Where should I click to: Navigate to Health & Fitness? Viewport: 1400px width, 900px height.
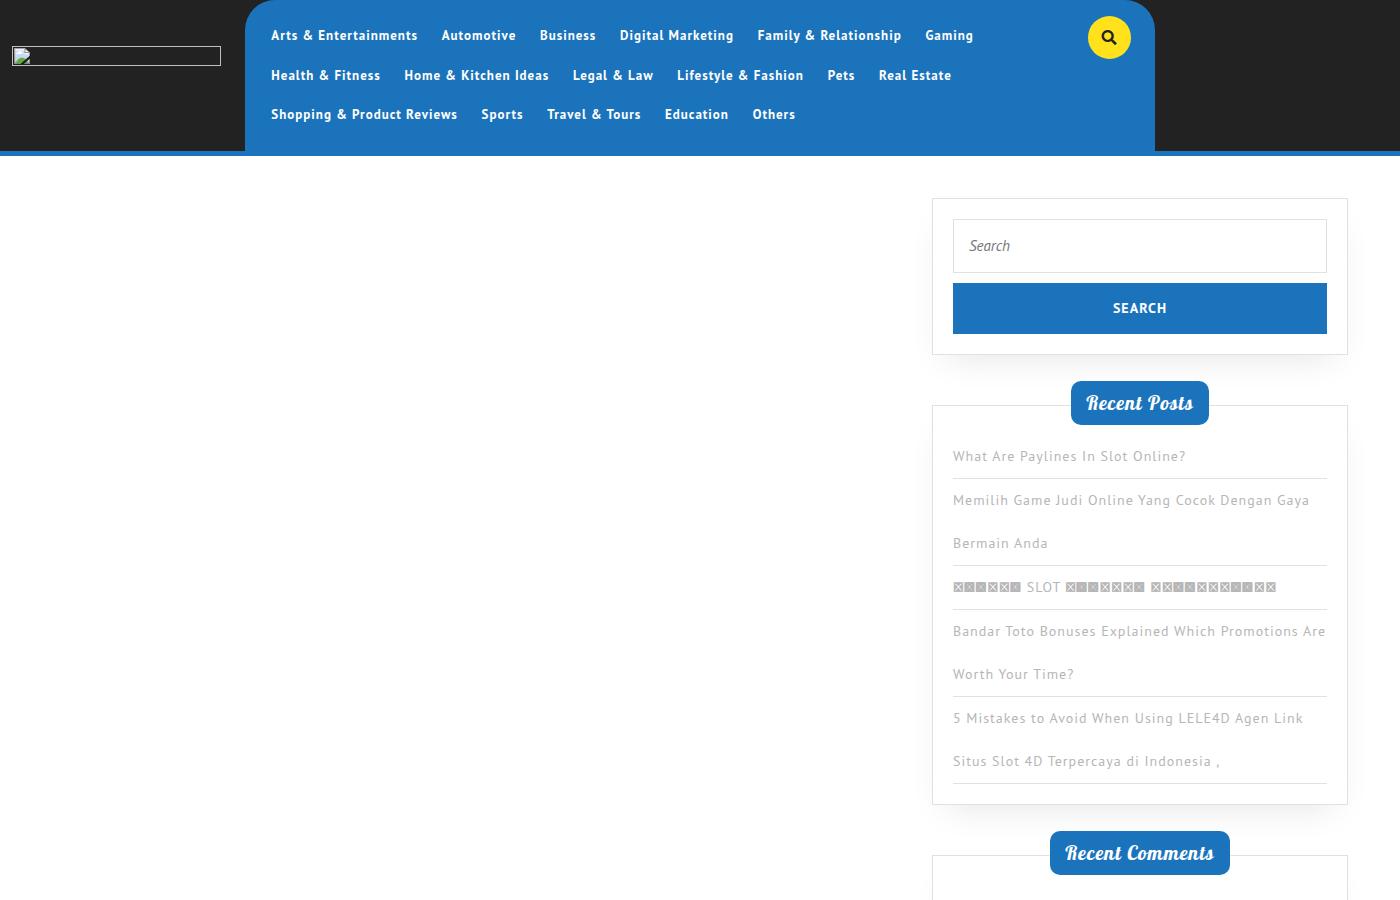pos(325,75)
